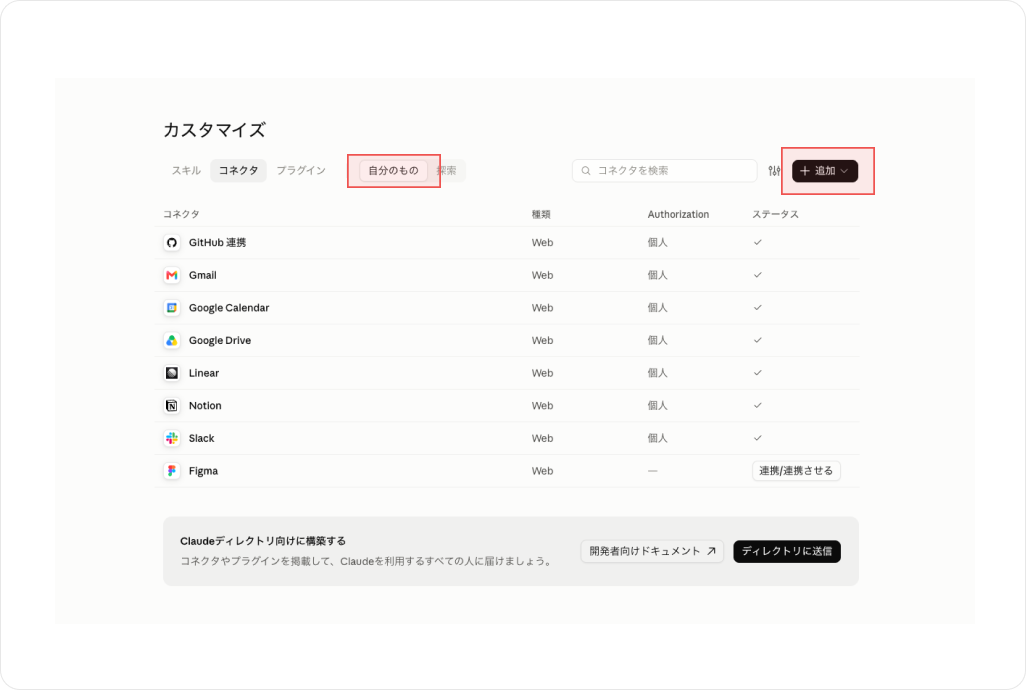Click the 種類 column header
Screen dimensions: 1026x690
pyautogui.click(x=541, y=215)
